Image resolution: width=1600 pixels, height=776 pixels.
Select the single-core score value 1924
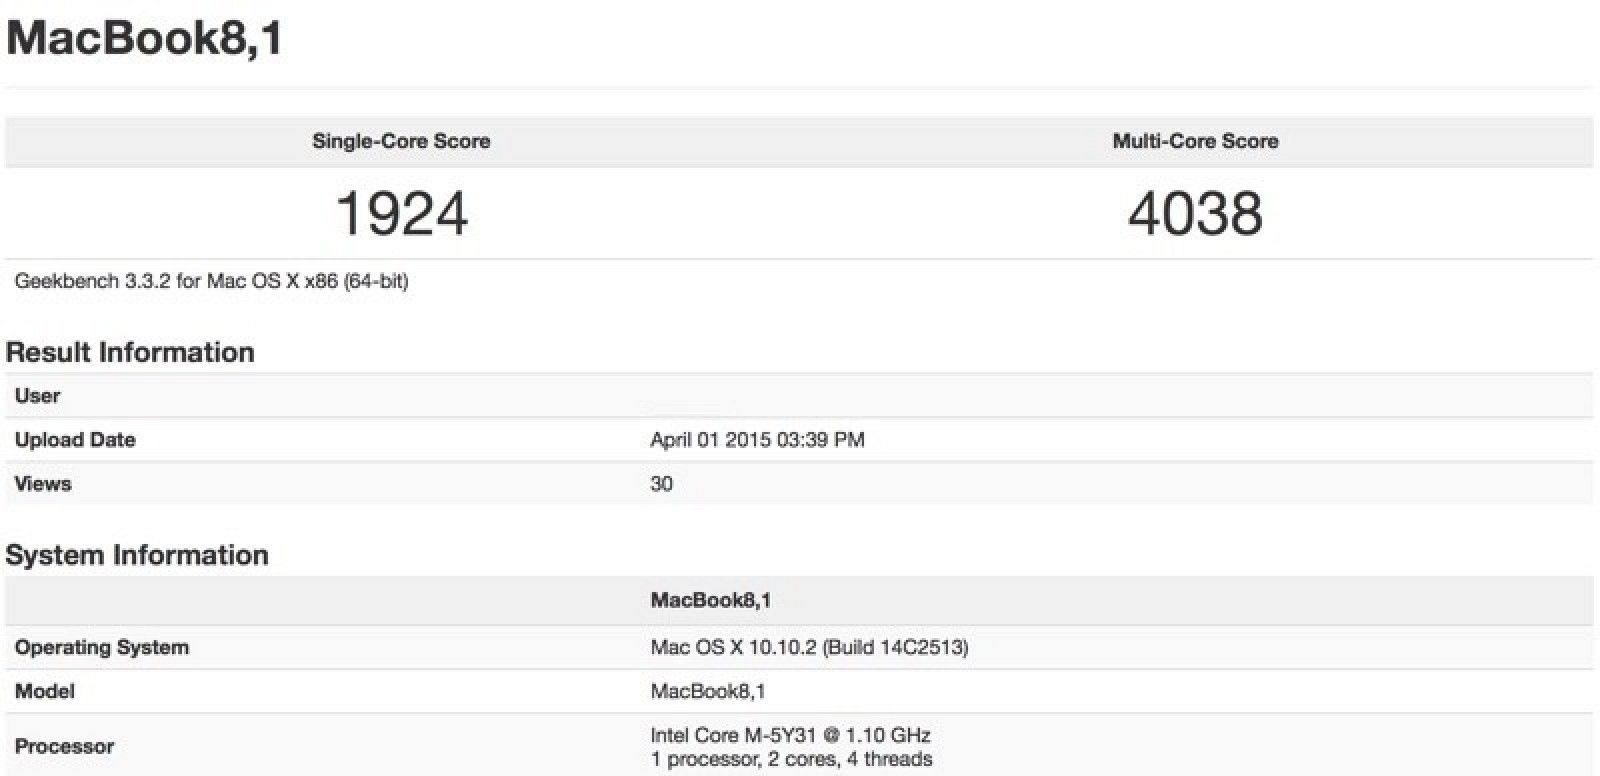(x=401, y=213)
